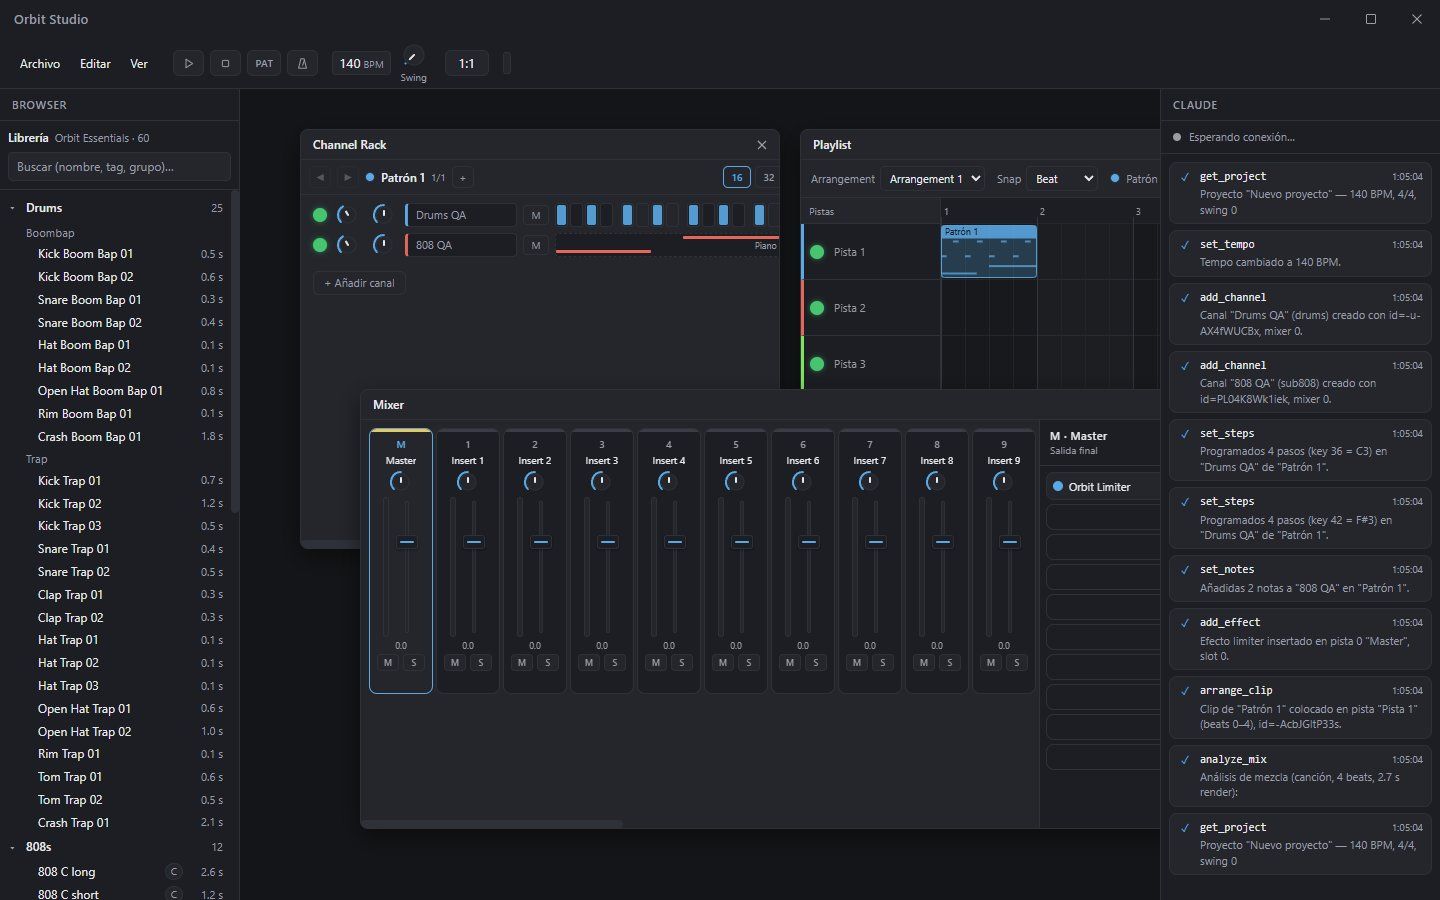The image size is (1440, 900).
Task: Click the Crash Boom Bap 01 sample
Action: point(116,437)
